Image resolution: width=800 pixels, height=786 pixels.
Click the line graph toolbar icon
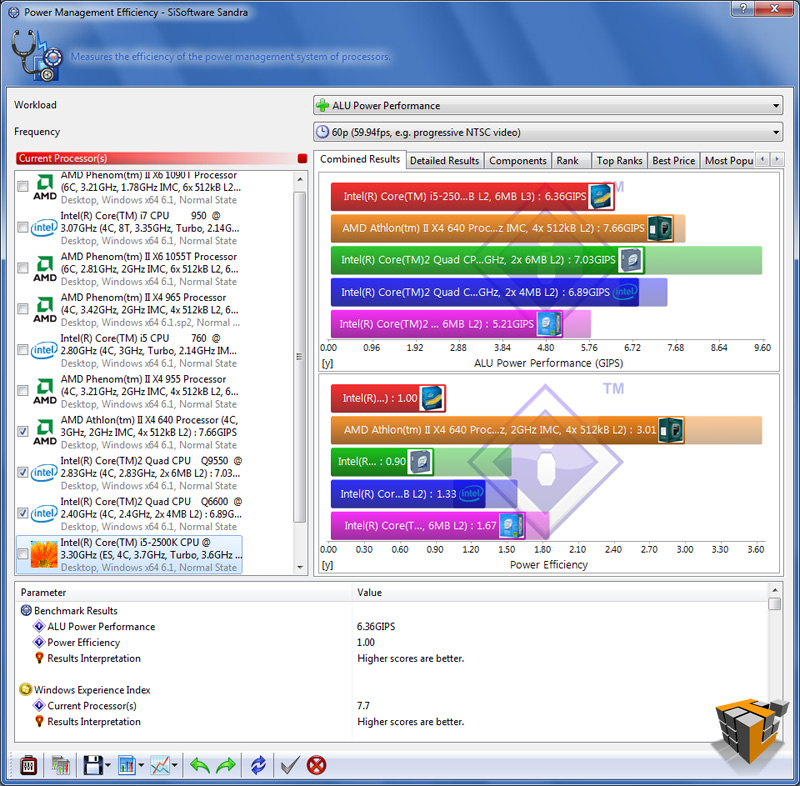click(160, 765)
